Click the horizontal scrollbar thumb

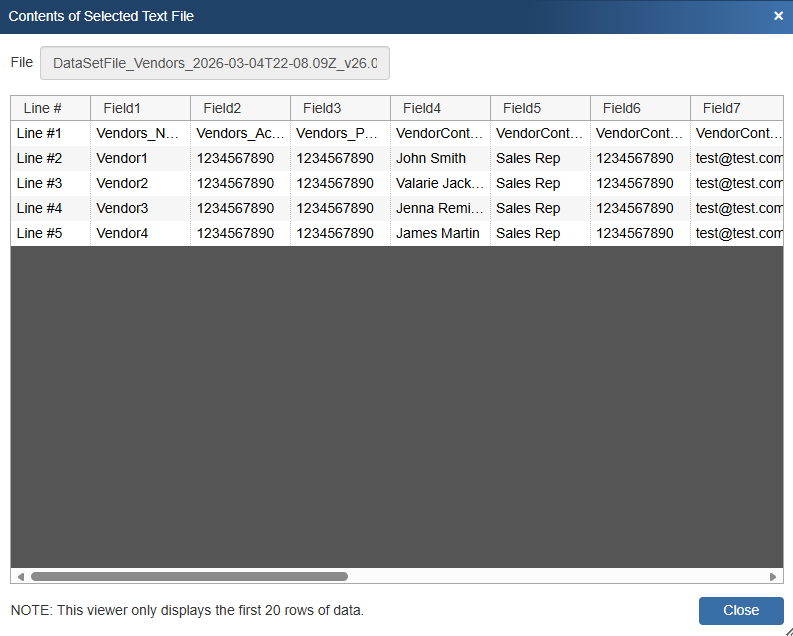point(189,577)
